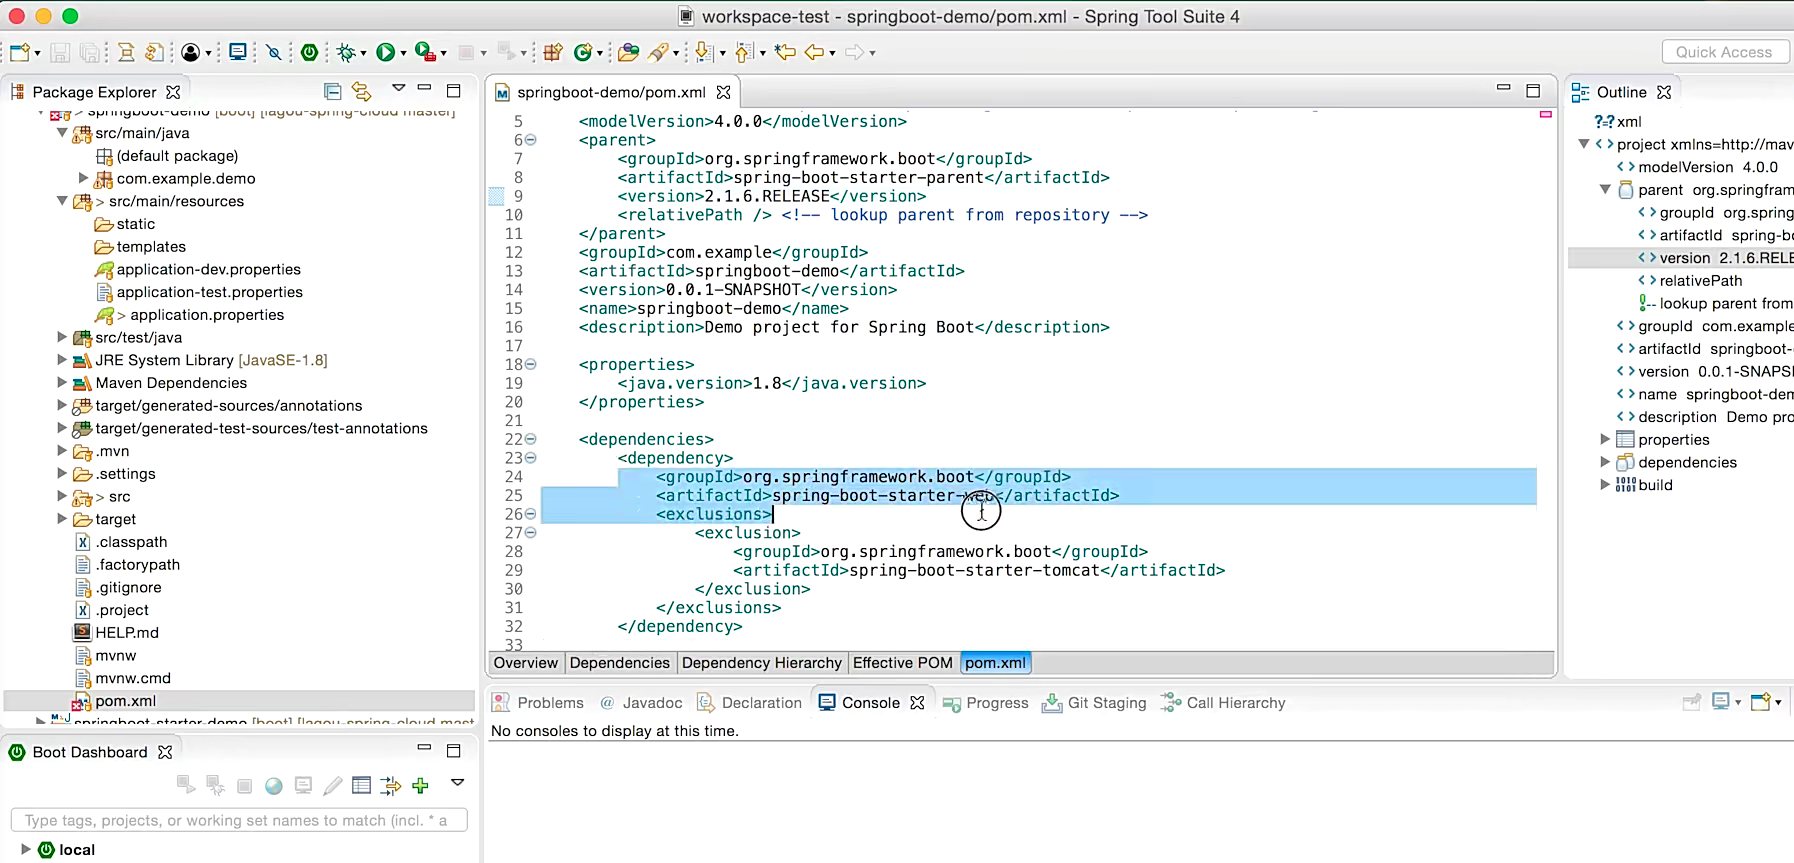The image size is (1794, 863).
Task: Click the New toolbar icon
Action: pos(19,52)
